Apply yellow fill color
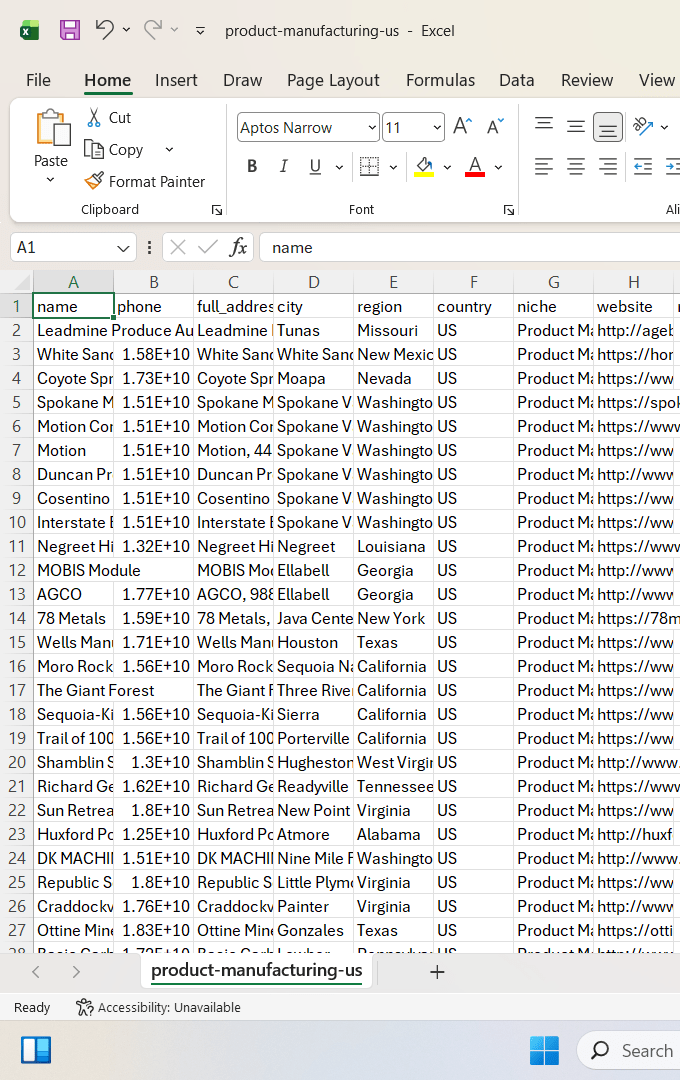The image size is (680, 1080). coord(424,167)
